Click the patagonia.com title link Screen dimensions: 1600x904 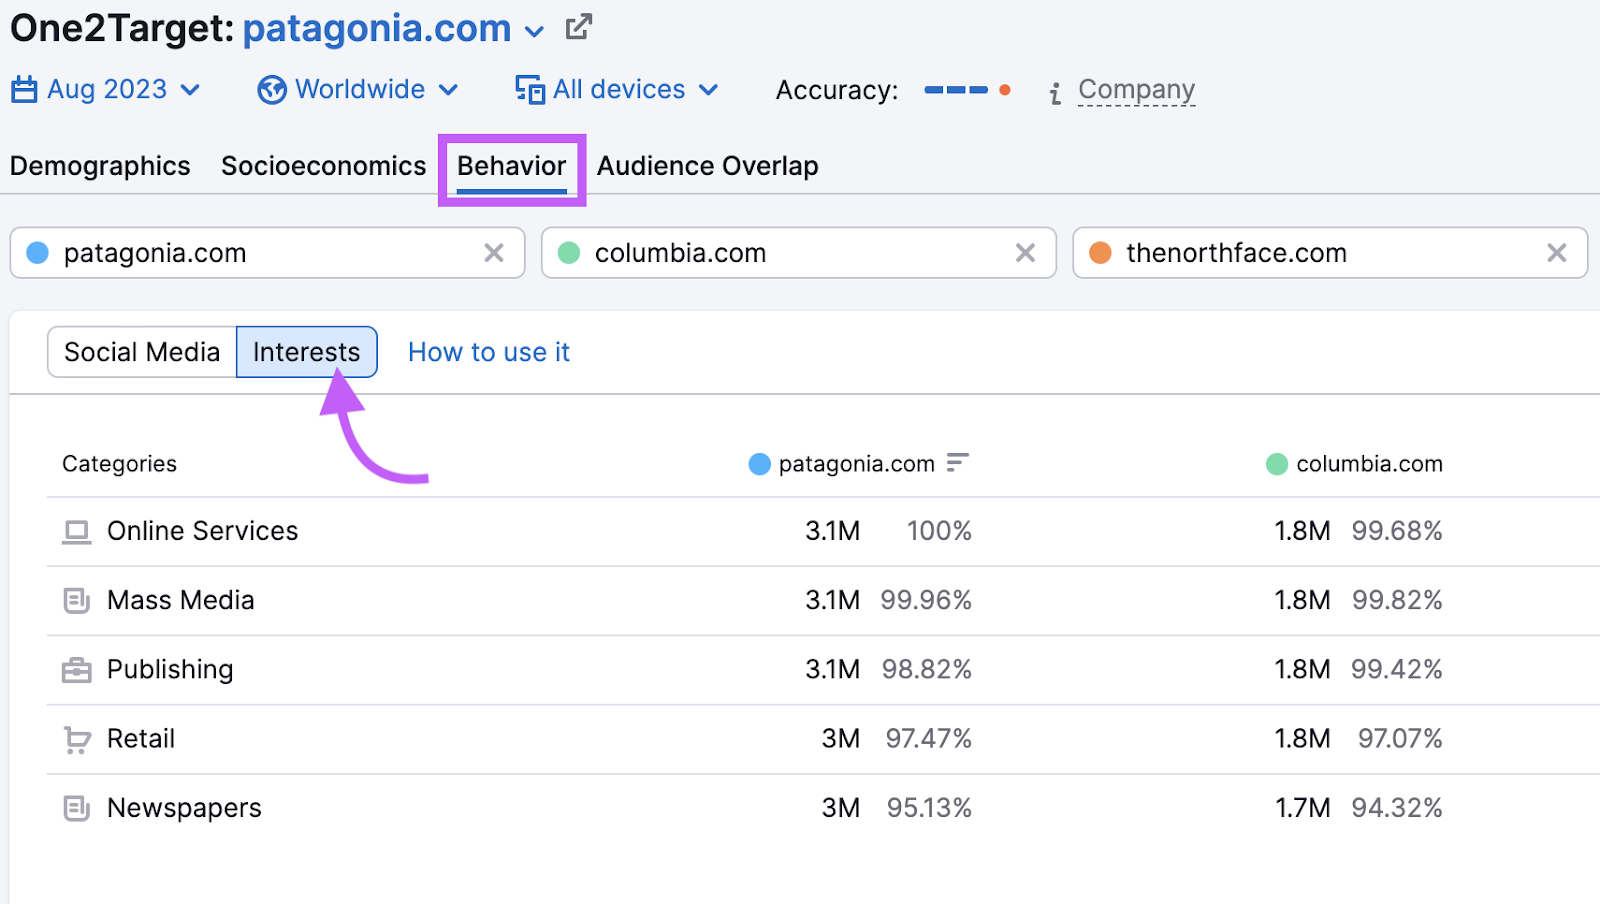pos(377,29)
